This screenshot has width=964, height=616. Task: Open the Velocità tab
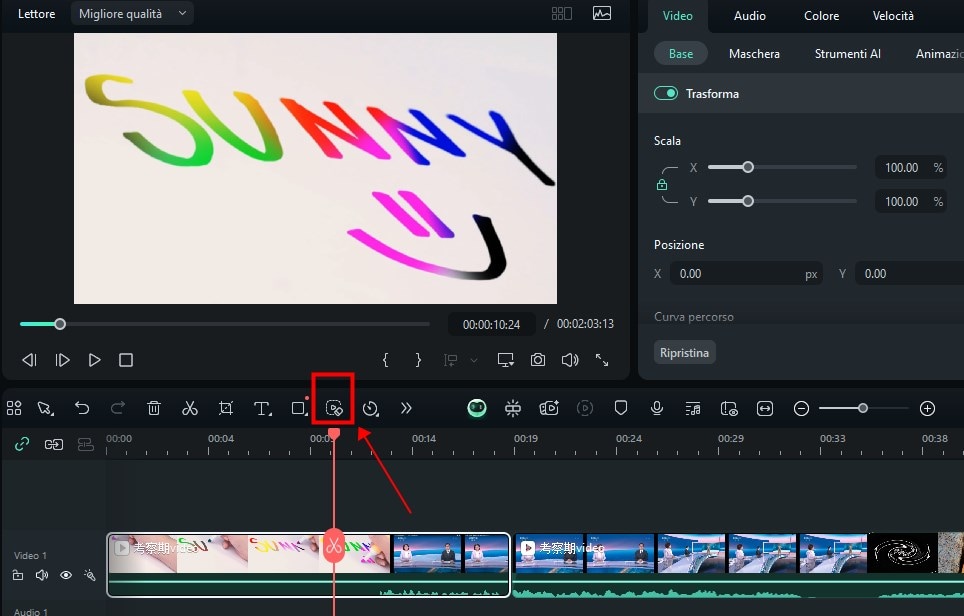point(893,16)
